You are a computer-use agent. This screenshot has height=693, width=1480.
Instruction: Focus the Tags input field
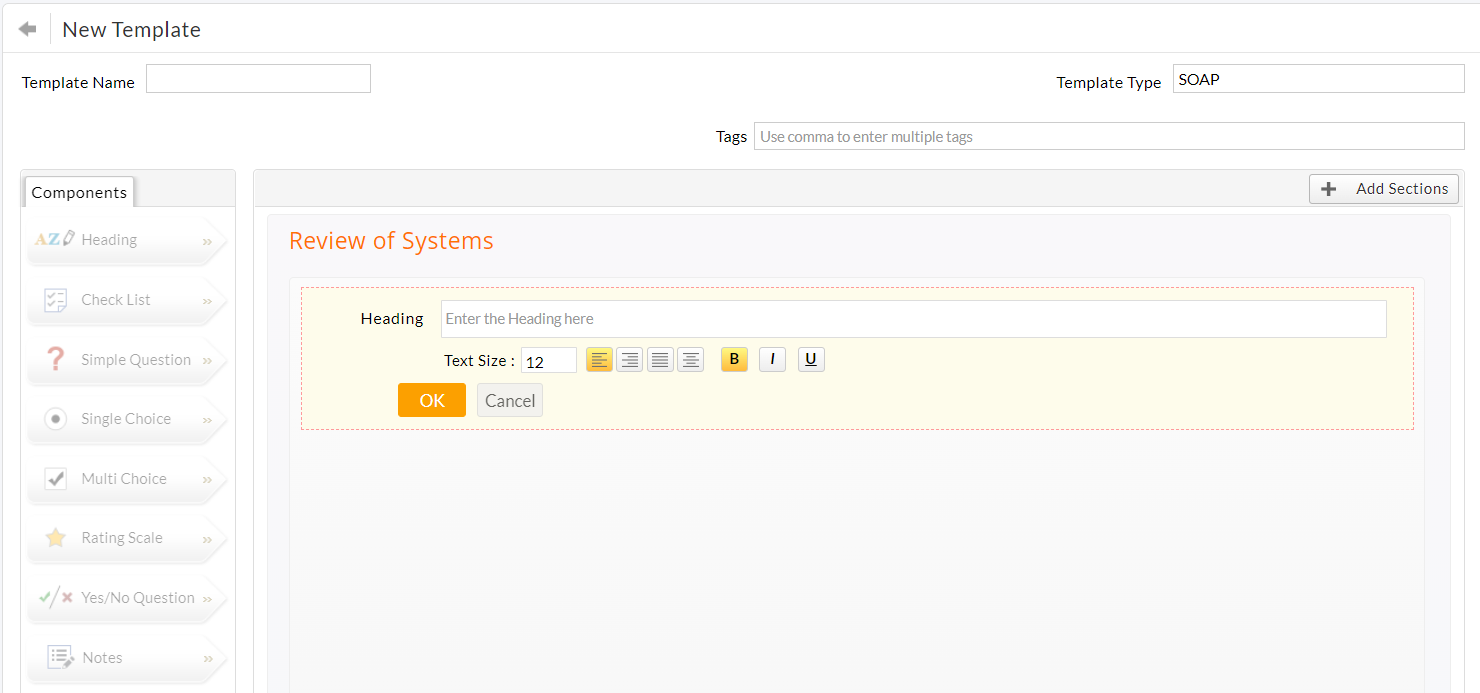click(1108, 136)
